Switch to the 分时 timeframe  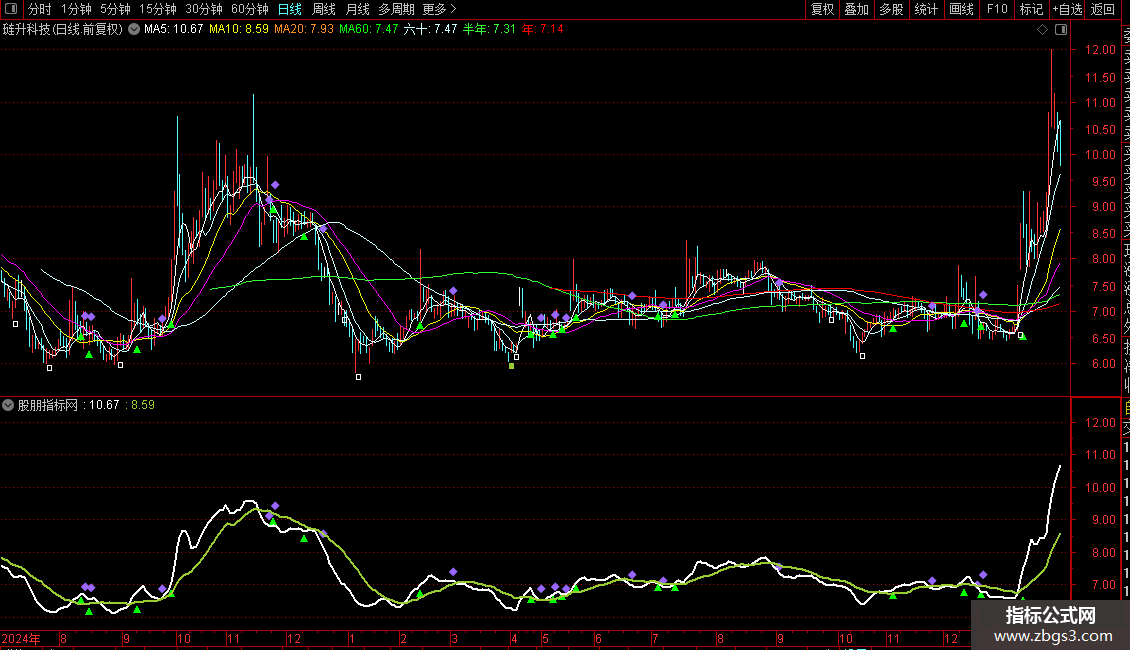click(x=40, y=9)
